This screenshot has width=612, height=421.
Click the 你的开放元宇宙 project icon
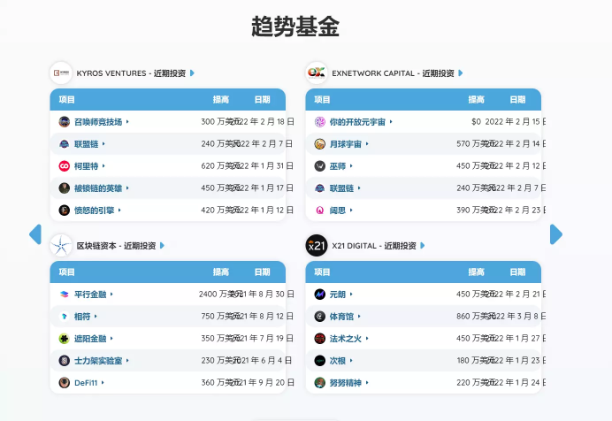point(320,122)
